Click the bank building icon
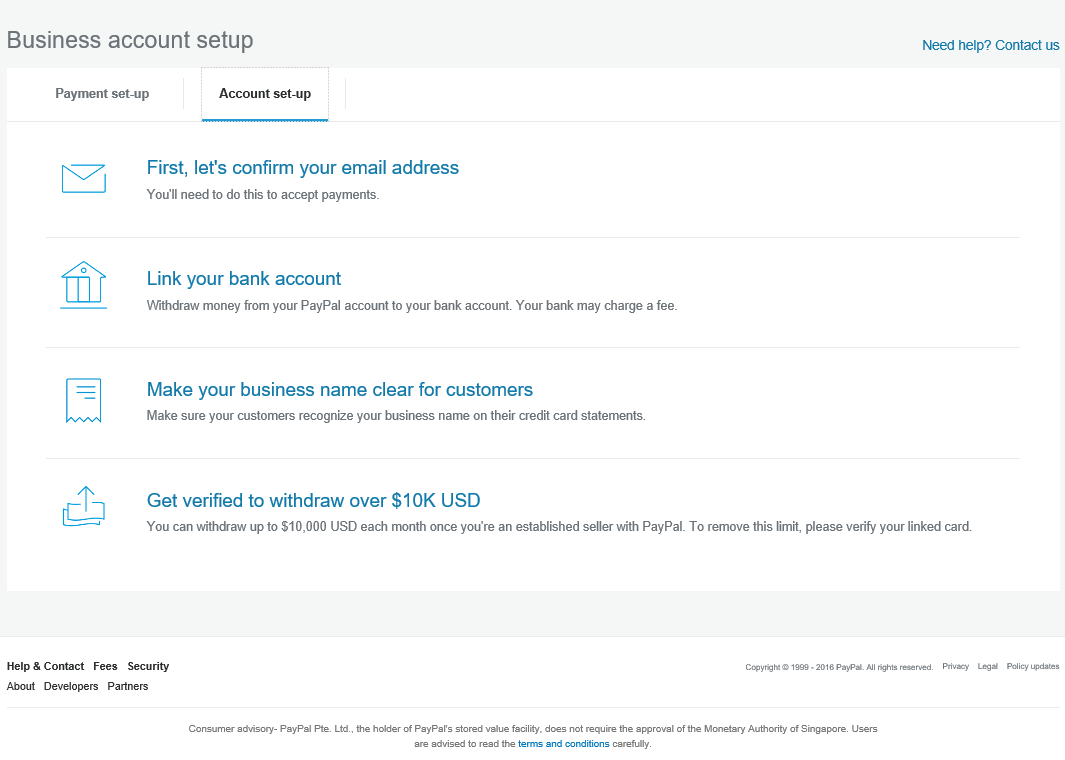The width and height of the screenshot is (1065, 760). click(83, 285)
